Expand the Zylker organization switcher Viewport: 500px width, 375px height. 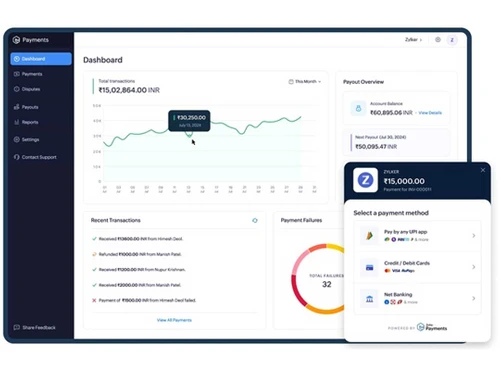pyautogui.click(x=413, y=40)
